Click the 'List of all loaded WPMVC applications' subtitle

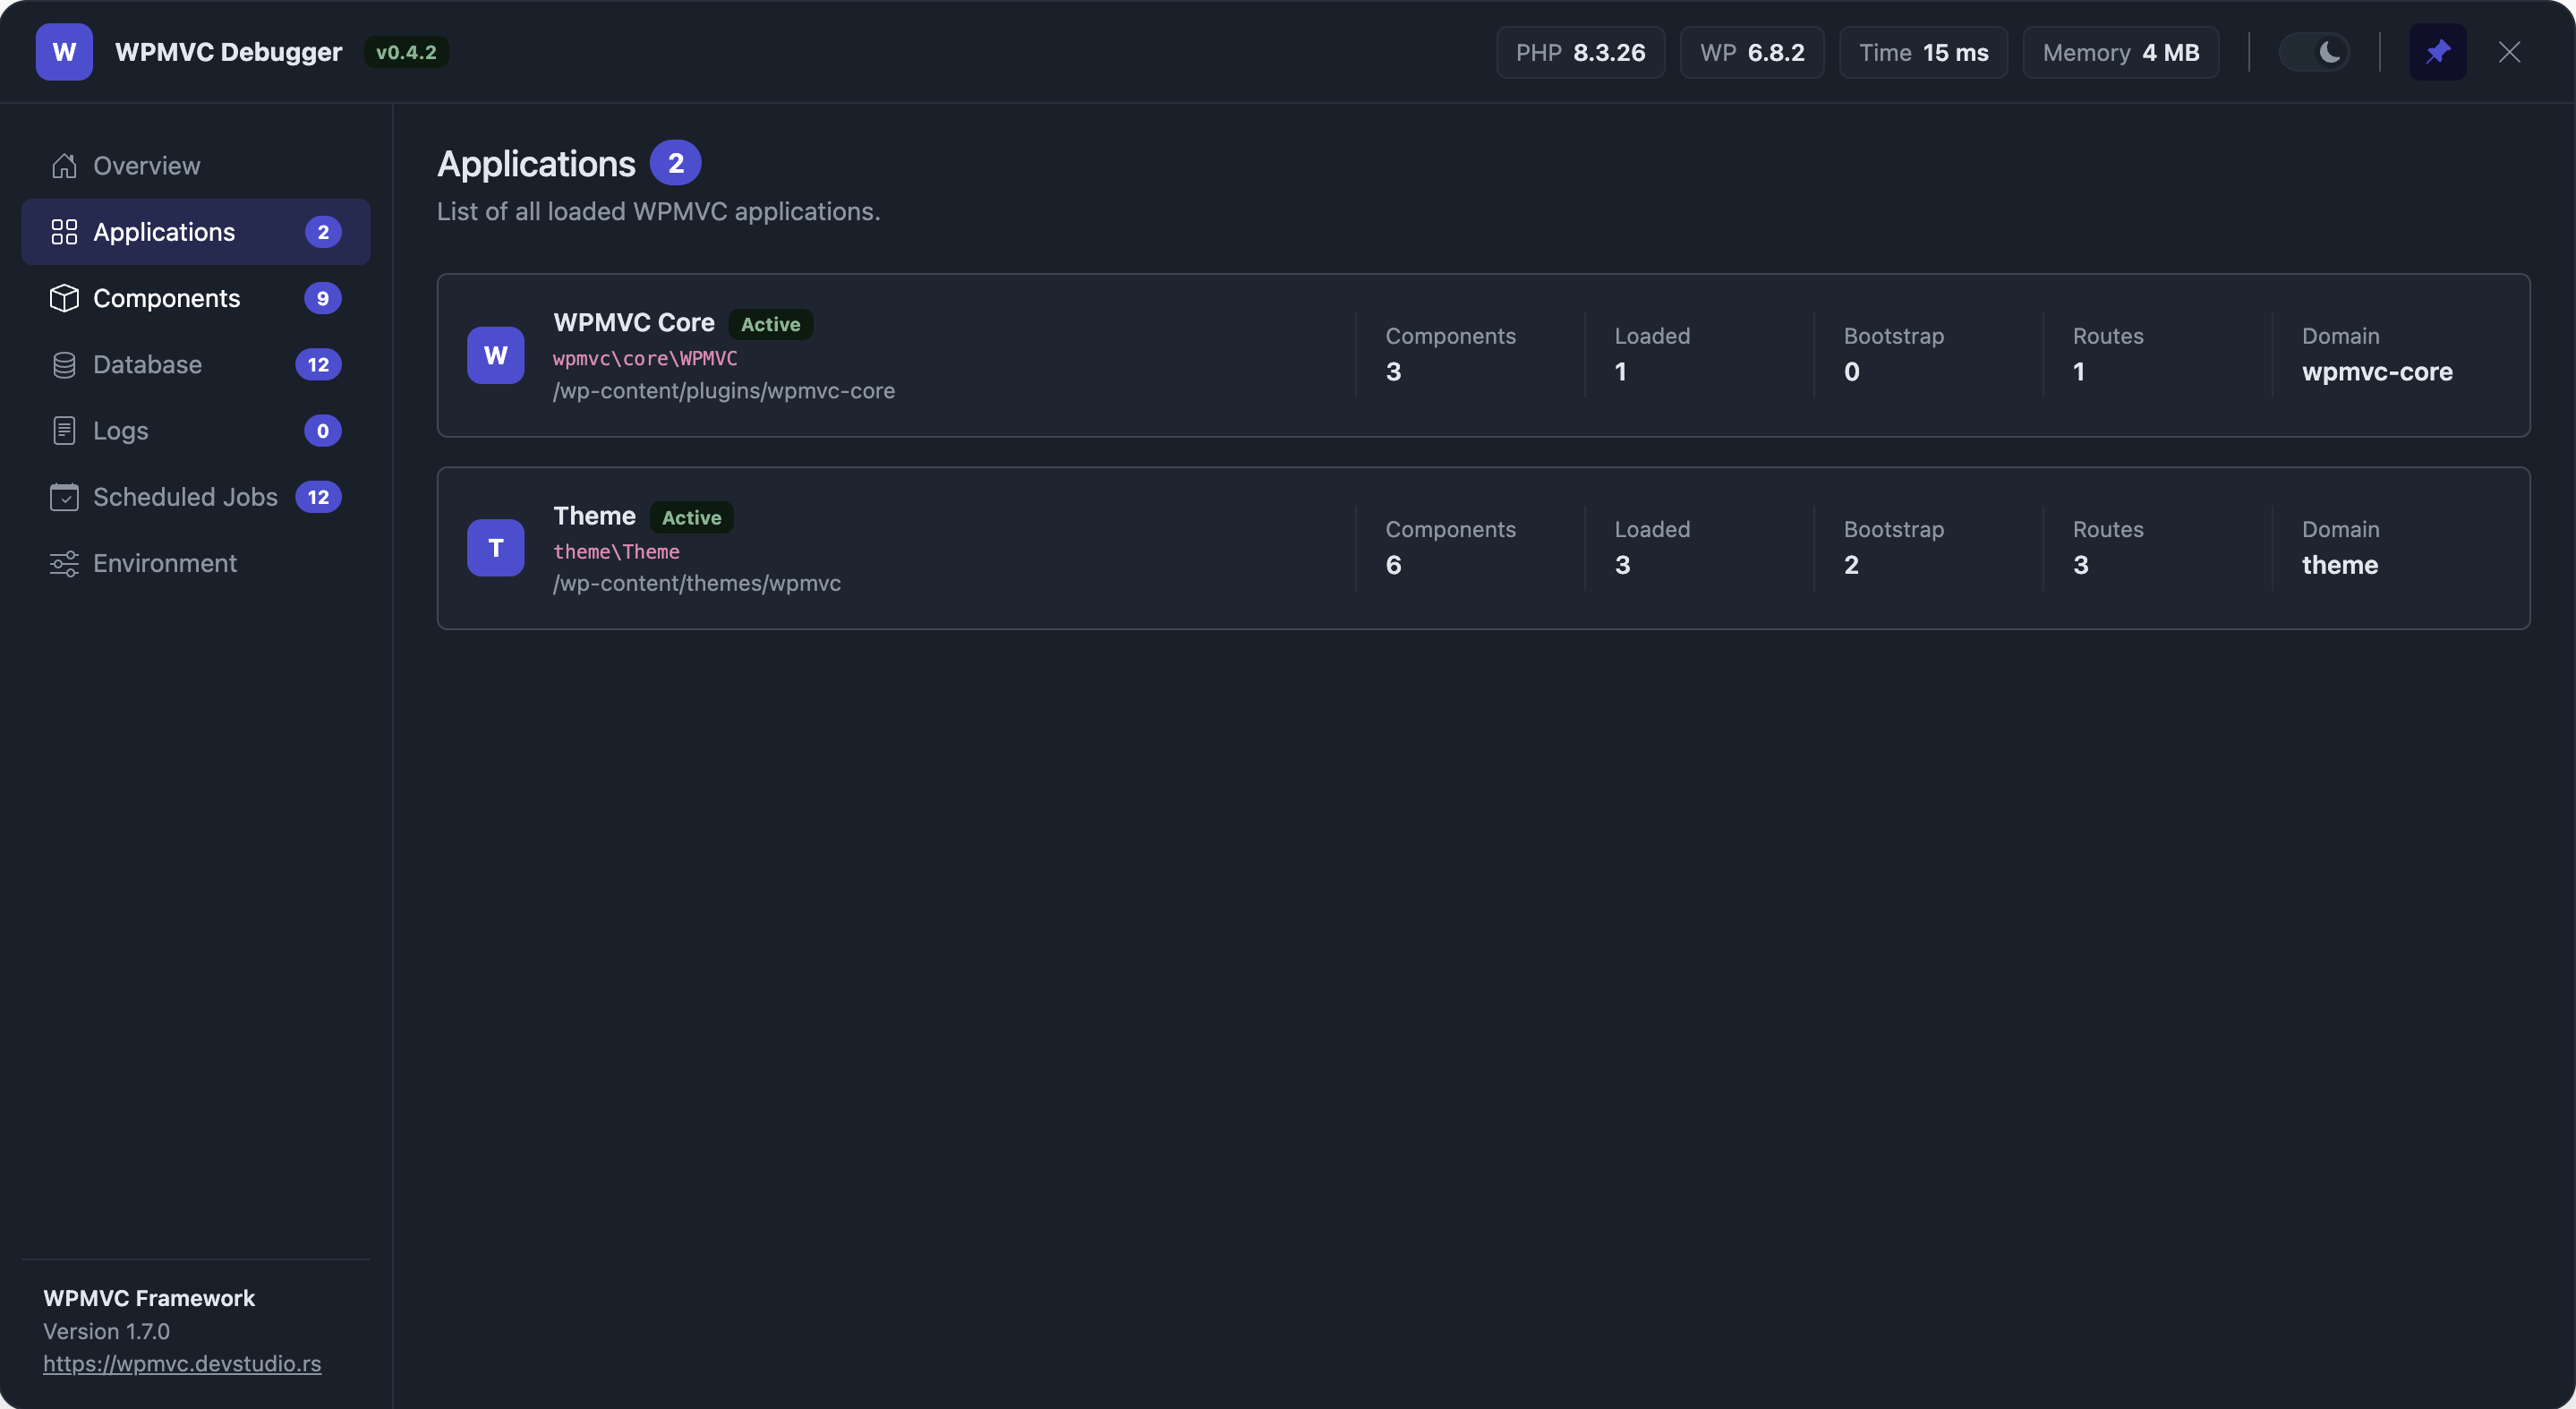[x=658, y=211]
